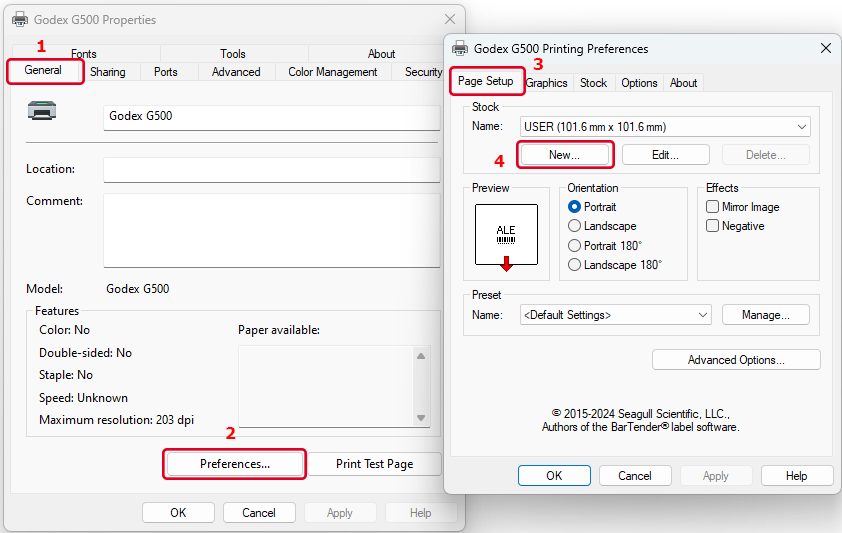This screenshot has width=842, height=533.
Task: Select Portrait 180° orientation
Action: click(575, 246)
